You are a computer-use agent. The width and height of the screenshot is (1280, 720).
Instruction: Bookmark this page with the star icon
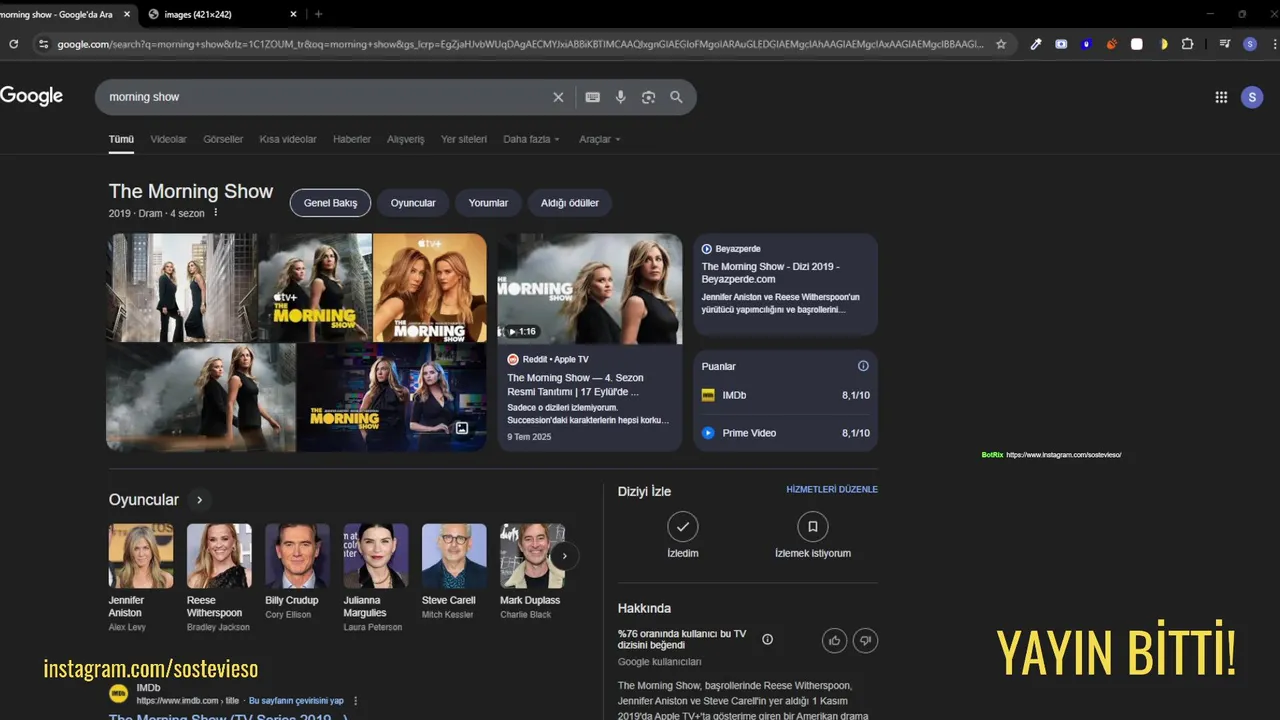click(1001, 44)
